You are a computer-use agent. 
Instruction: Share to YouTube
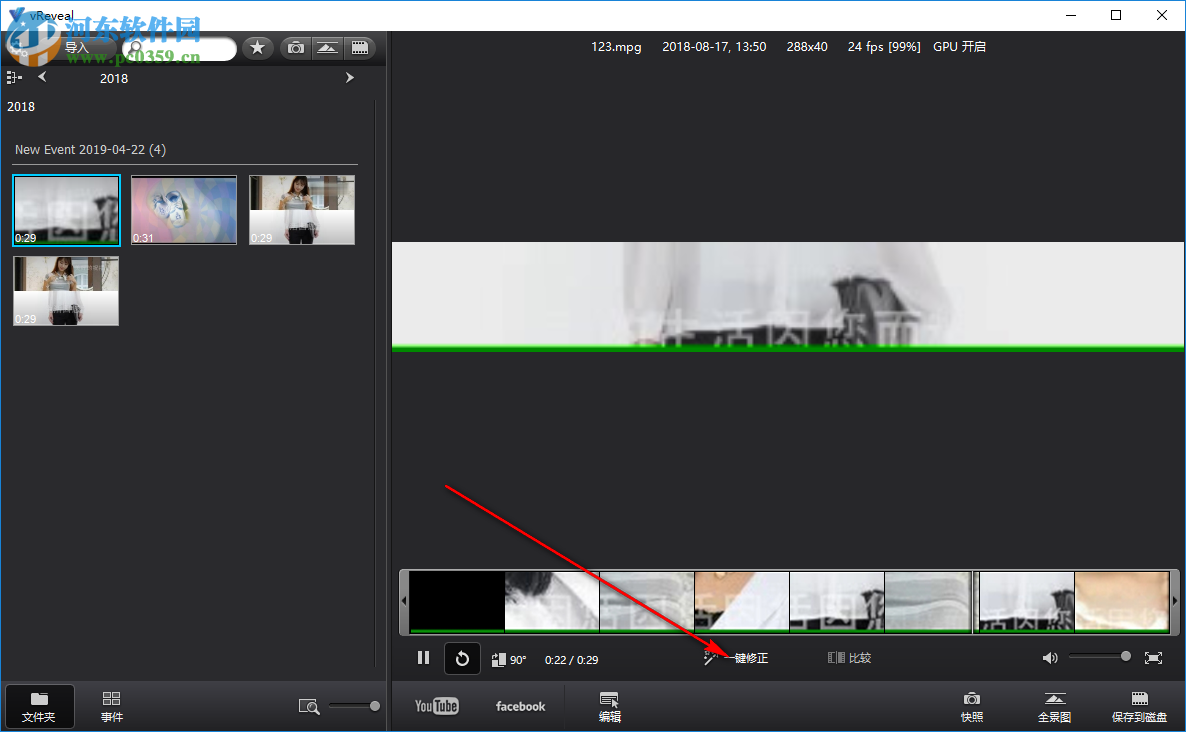click(436, 706)
